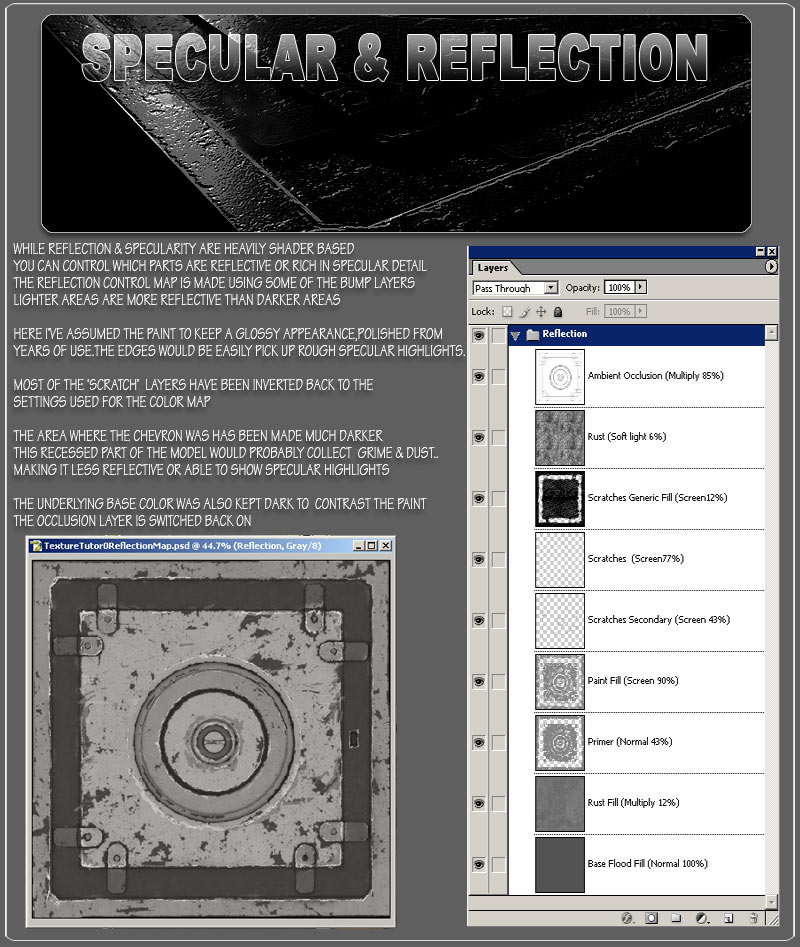Create a new layer group

pos(676,918)
